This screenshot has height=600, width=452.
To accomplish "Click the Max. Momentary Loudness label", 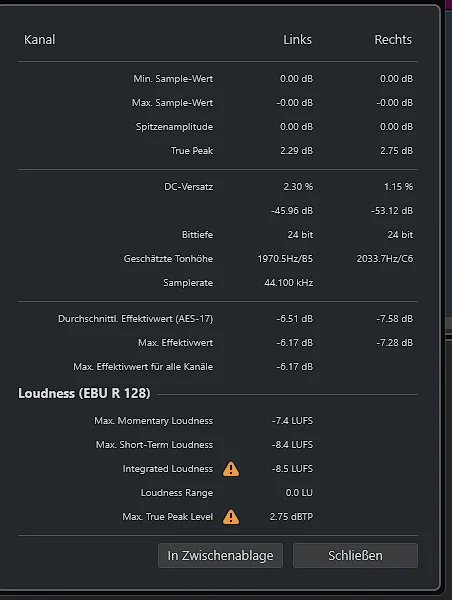I will 153,421.
